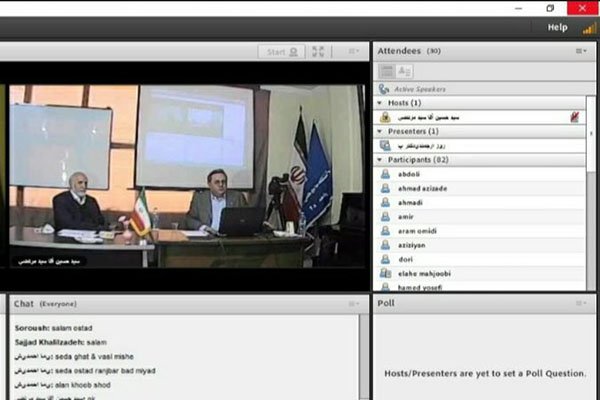600x400 pixels.
Task: Collapse the Presenters (1) group
Action: click(x=380, y=131)
